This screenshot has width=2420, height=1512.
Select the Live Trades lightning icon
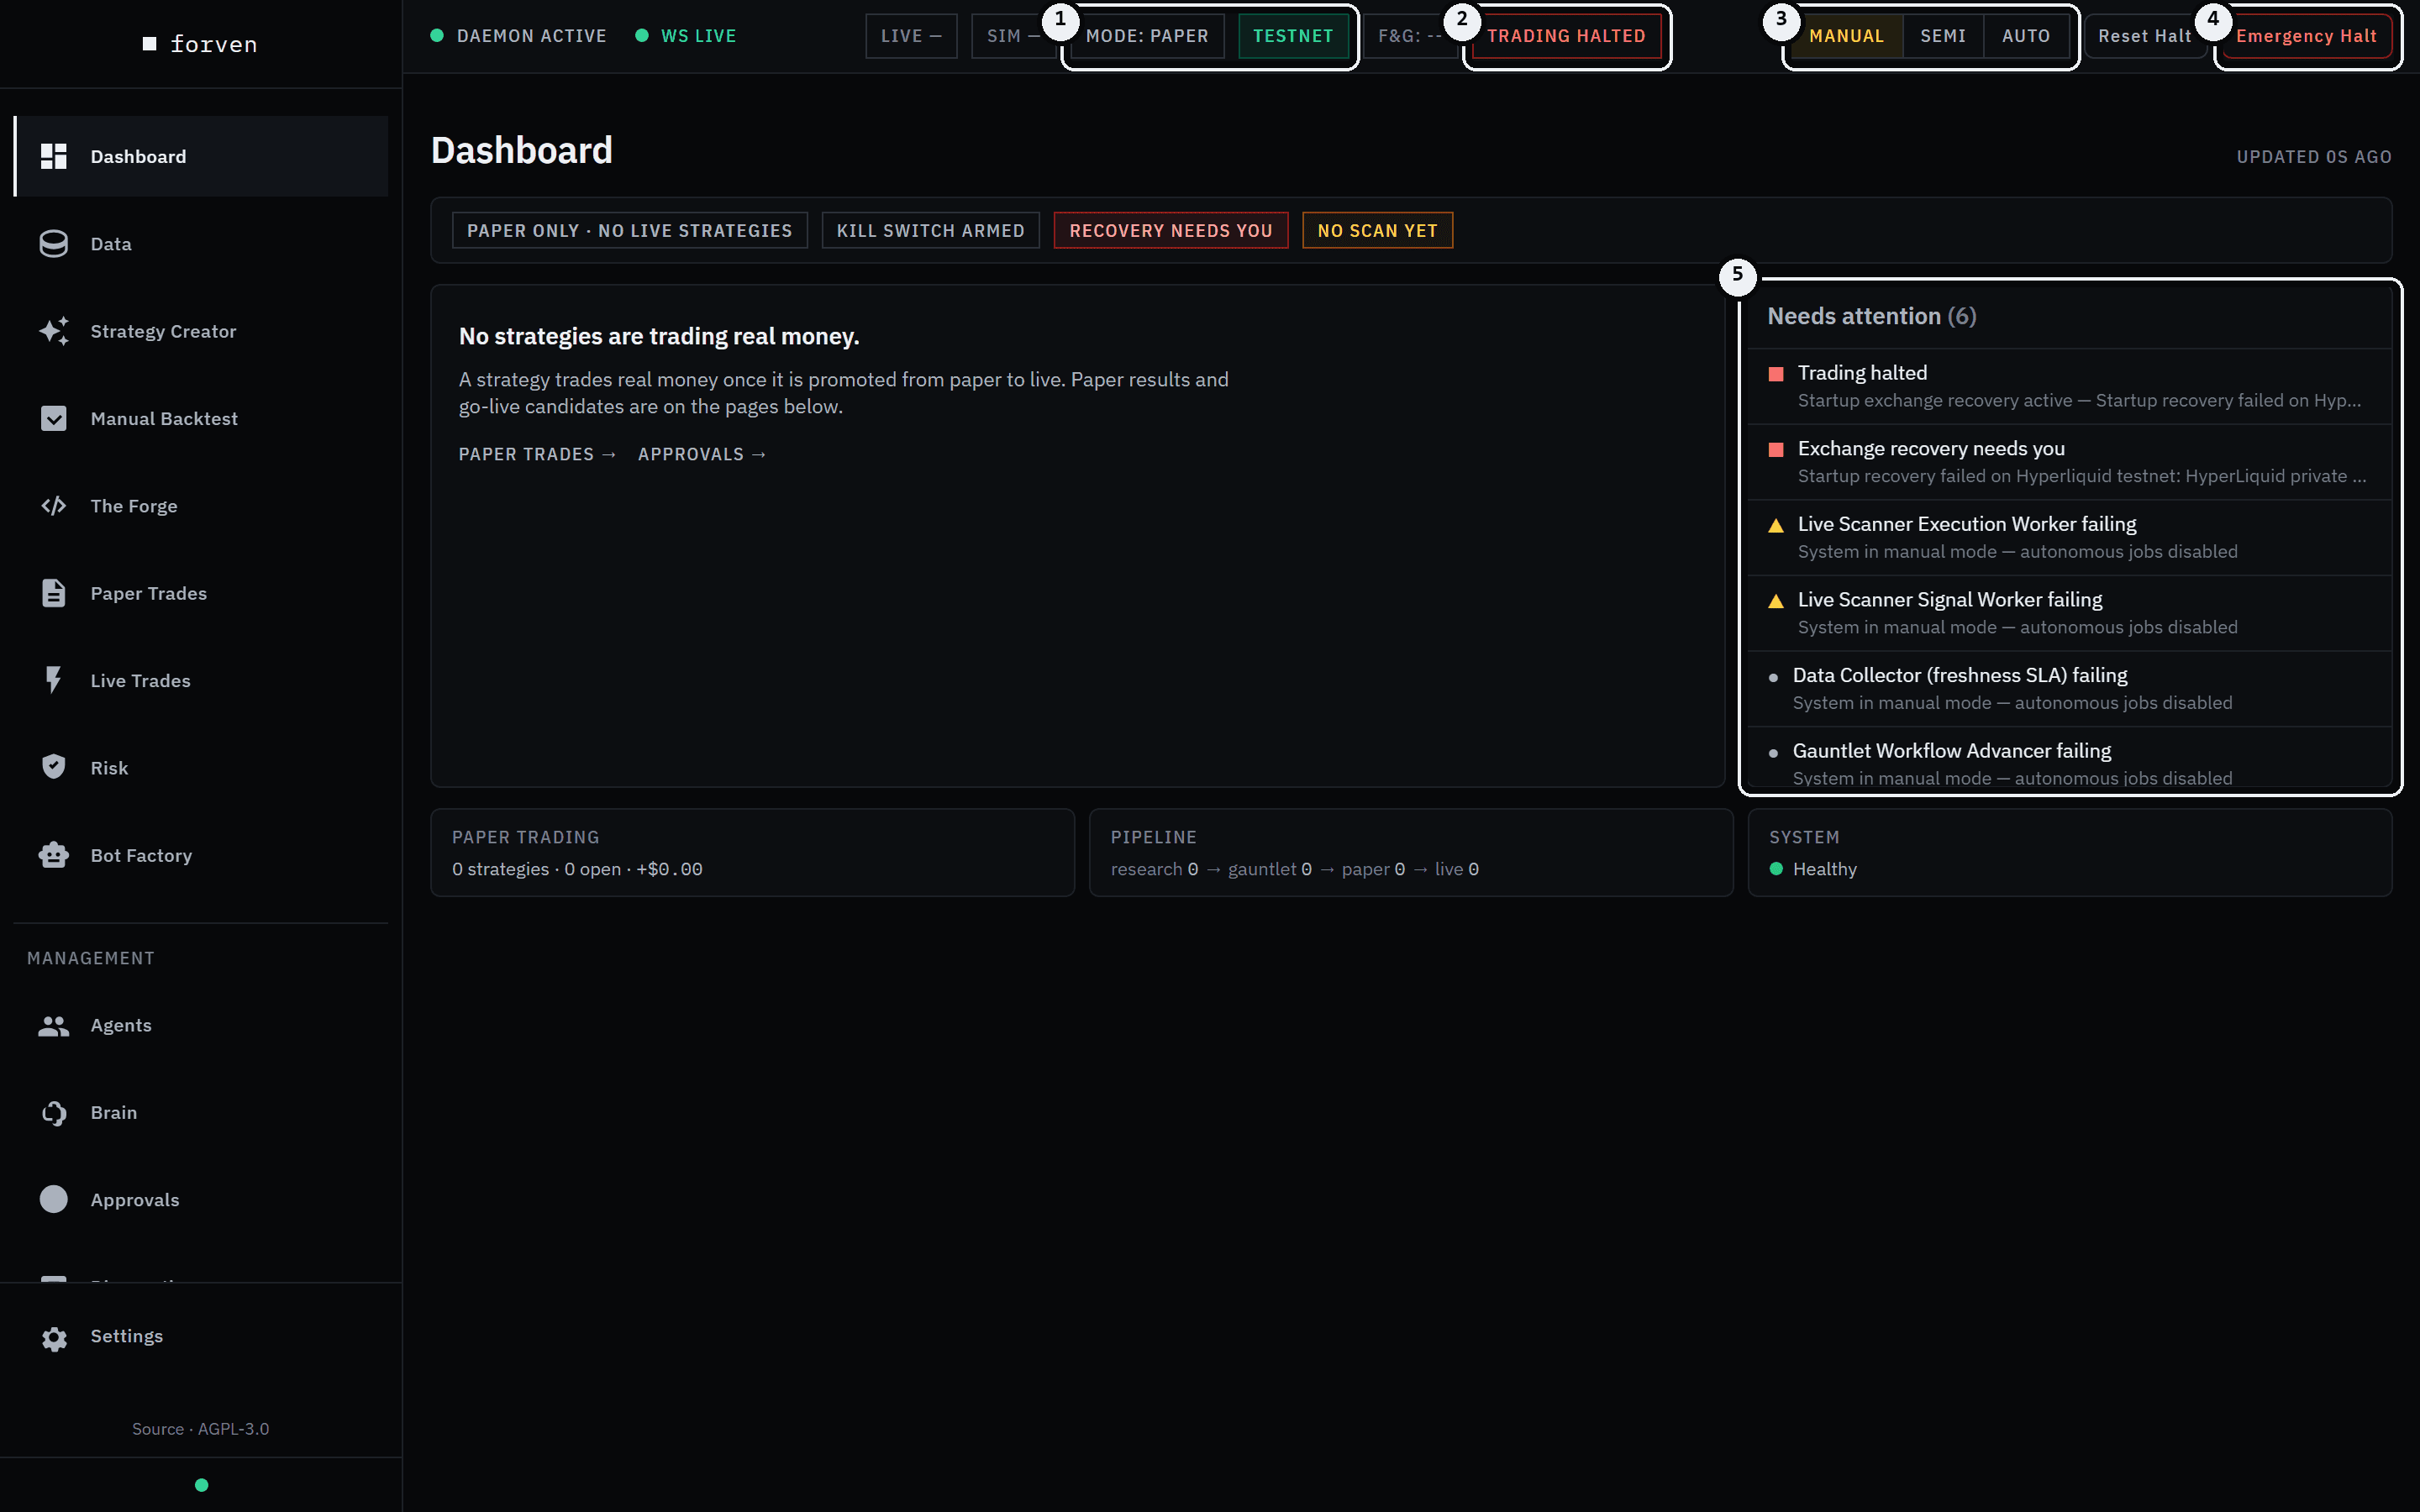(54, 680)
